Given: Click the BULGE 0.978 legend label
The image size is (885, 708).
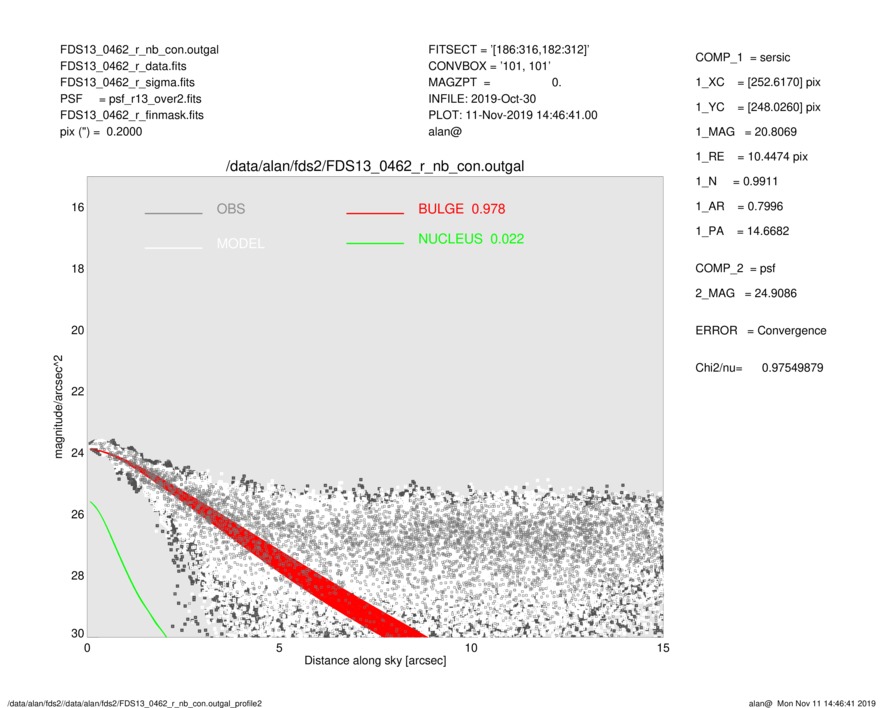Looking at the screenshot, I should point(462,209).
